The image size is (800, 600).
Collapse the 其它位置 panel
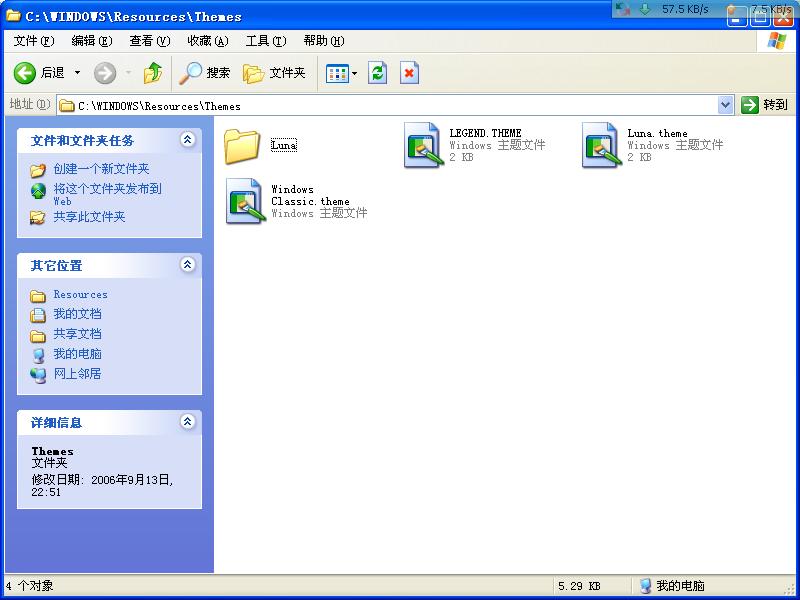click(188, 264)
